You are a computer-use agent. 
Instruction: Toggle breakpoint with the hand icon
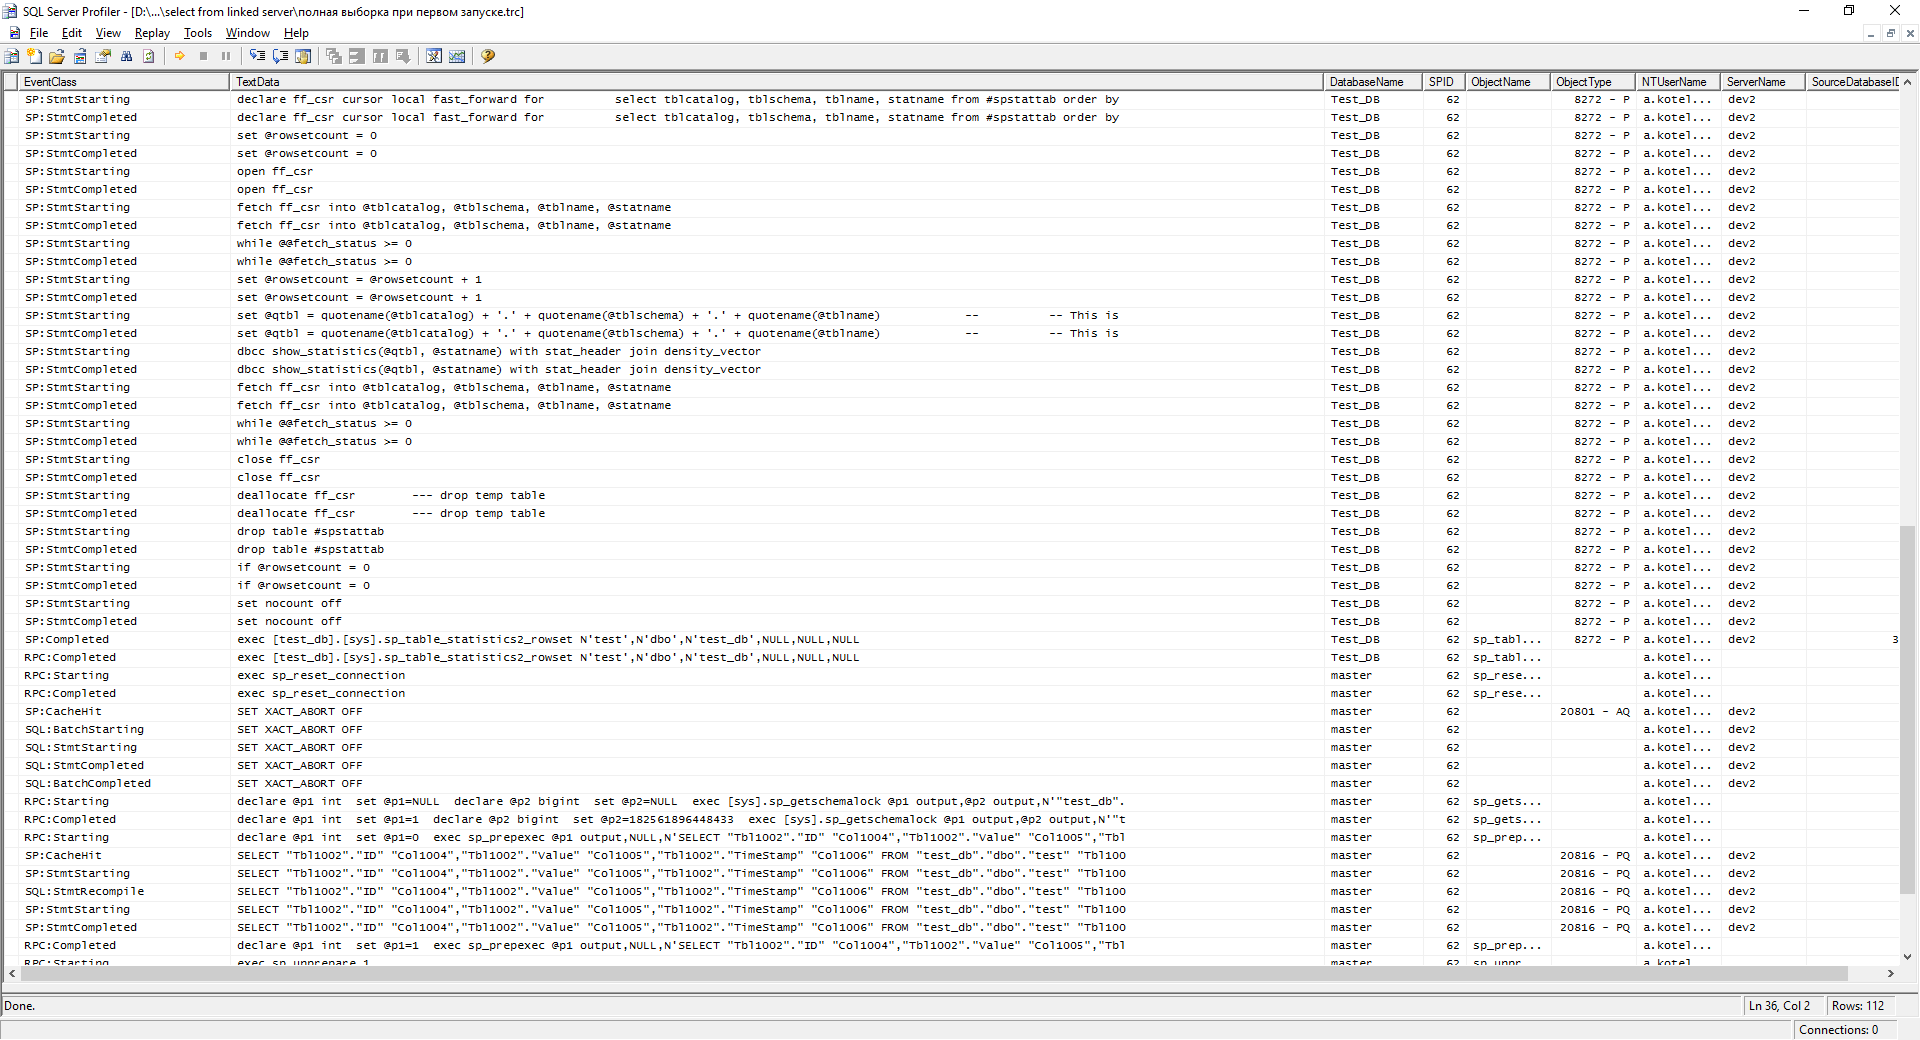coord(303,56)
